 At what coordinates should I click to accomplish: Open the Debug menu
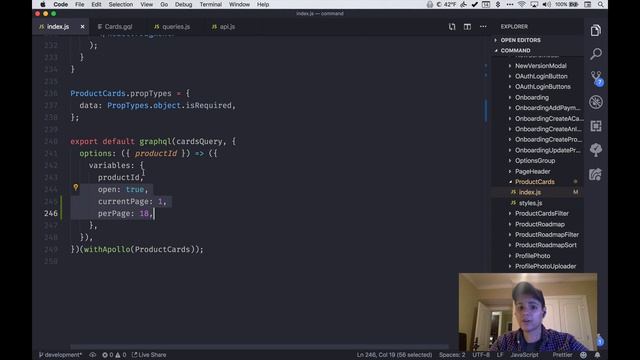pos(184,4)
